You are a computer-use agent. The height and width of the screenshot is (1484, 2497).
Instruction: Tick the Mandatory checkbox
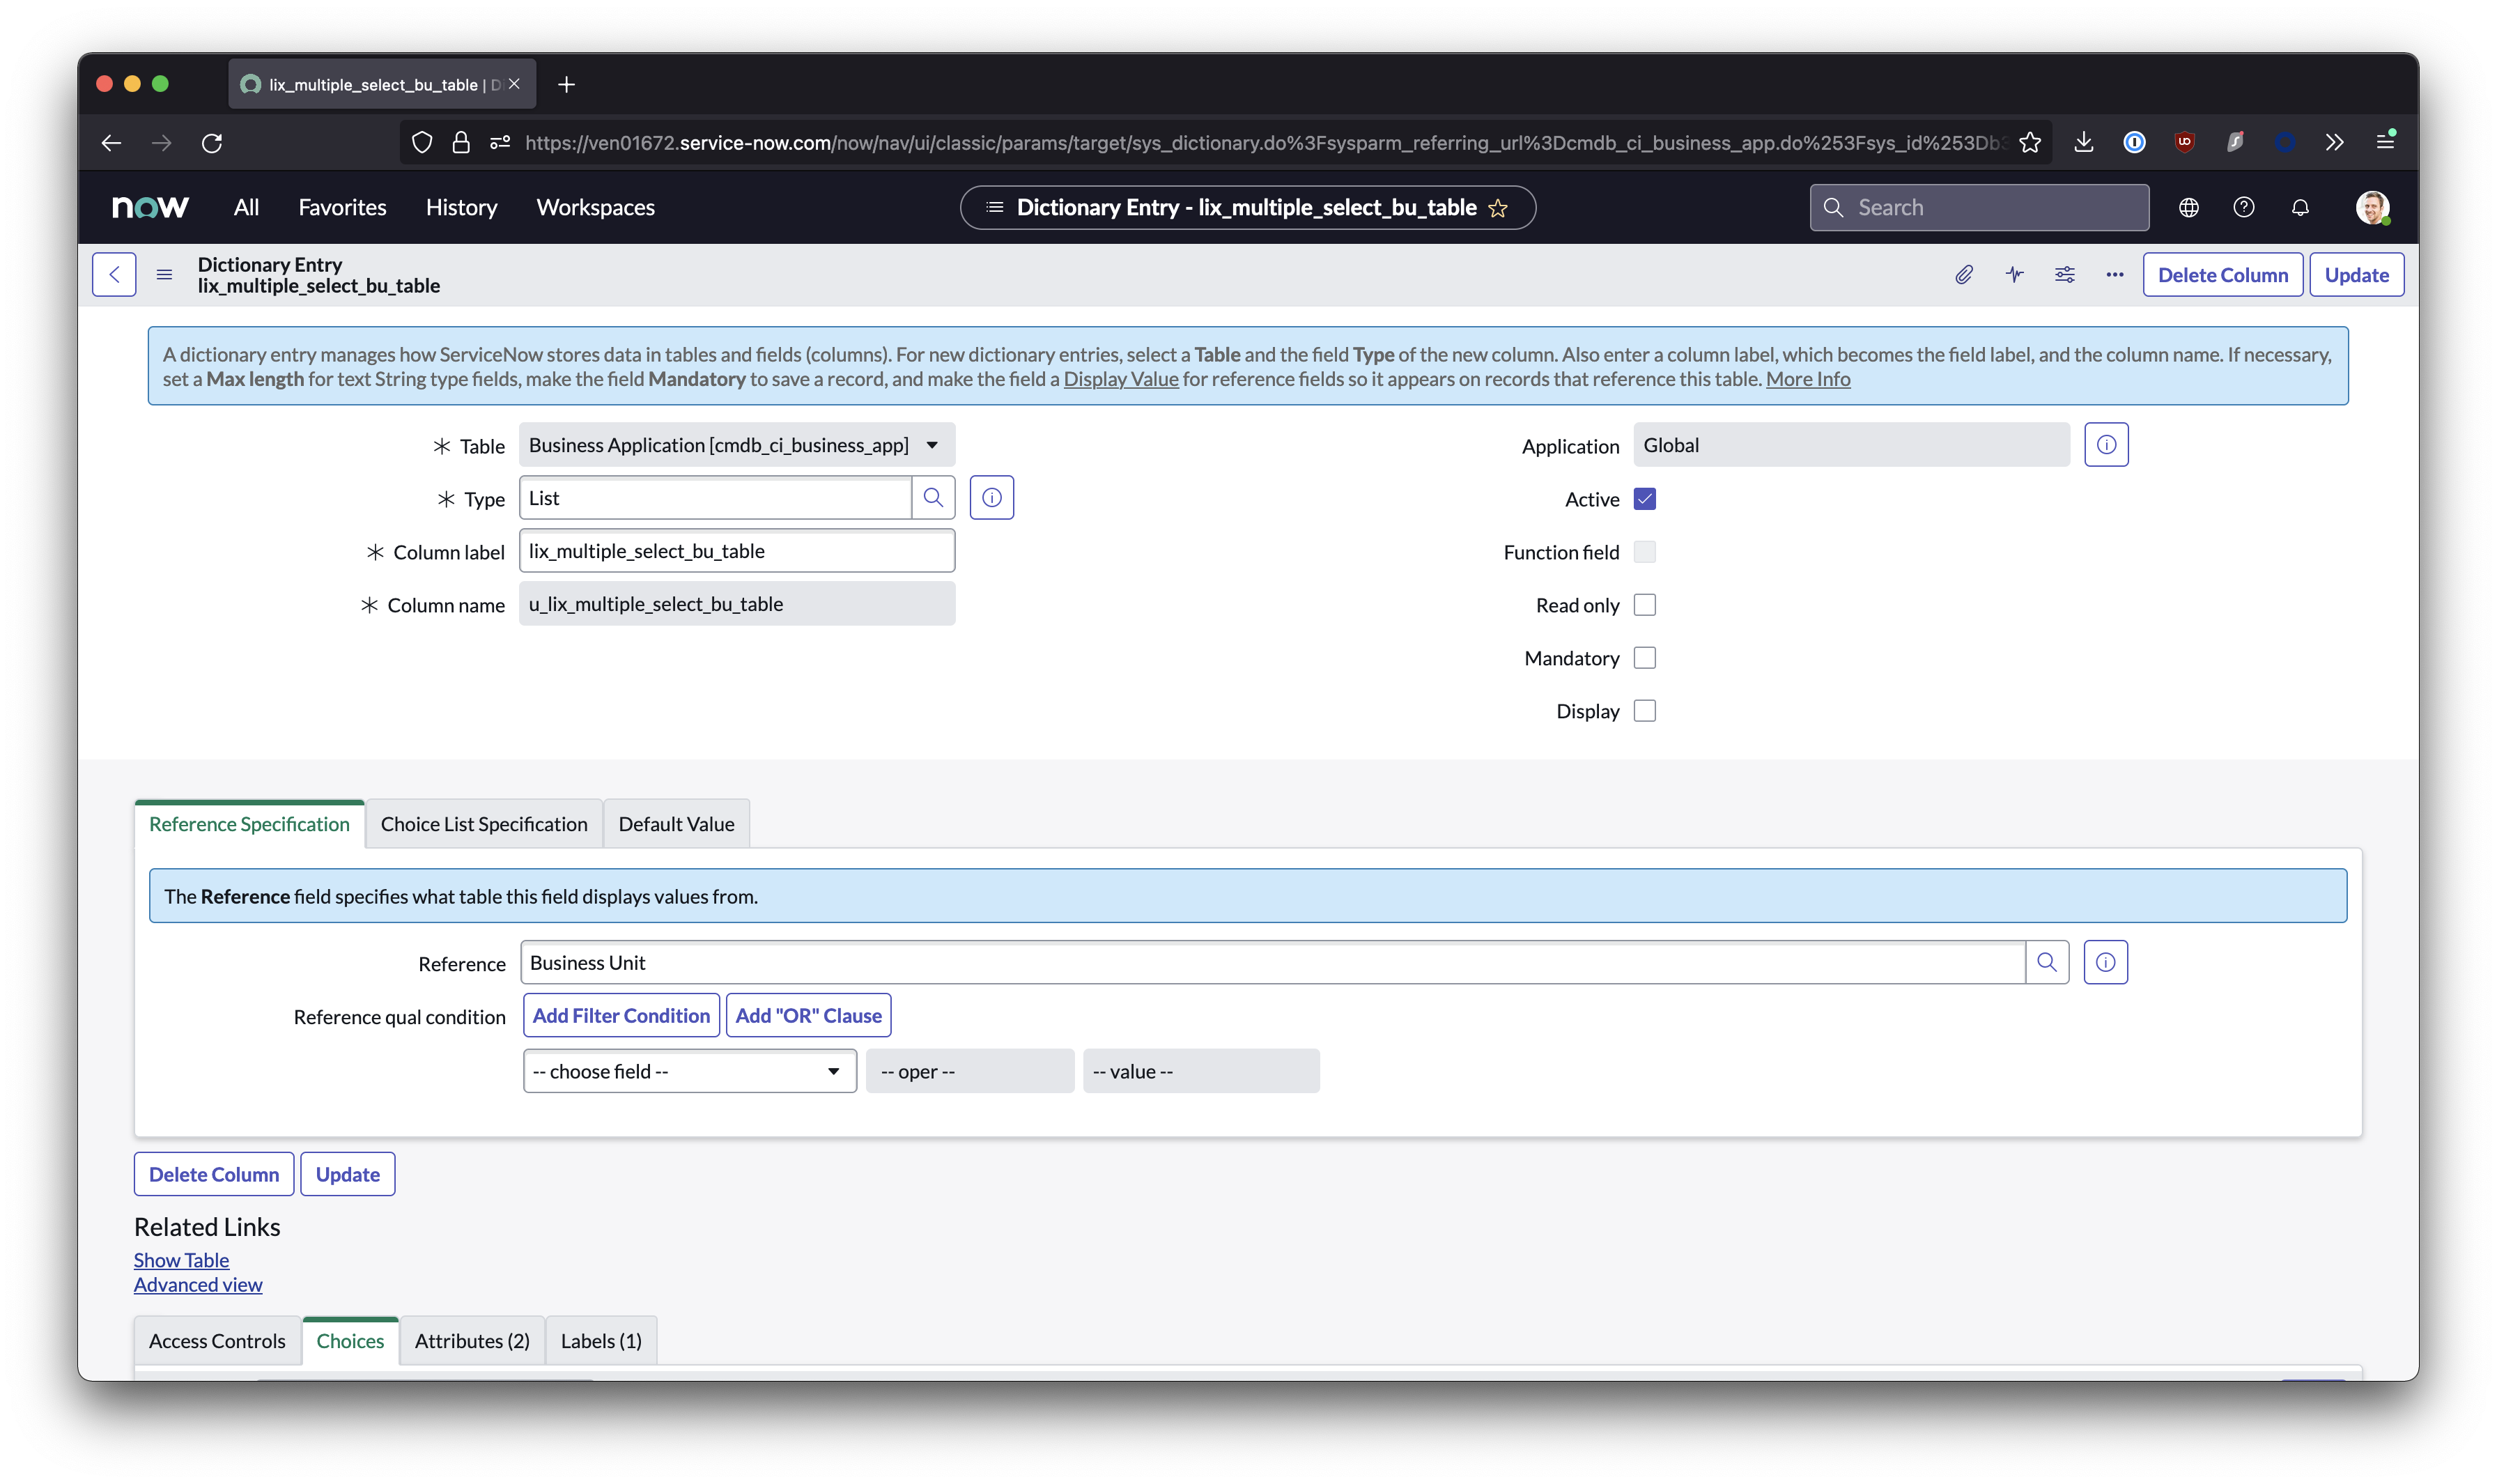[1644, 658]
